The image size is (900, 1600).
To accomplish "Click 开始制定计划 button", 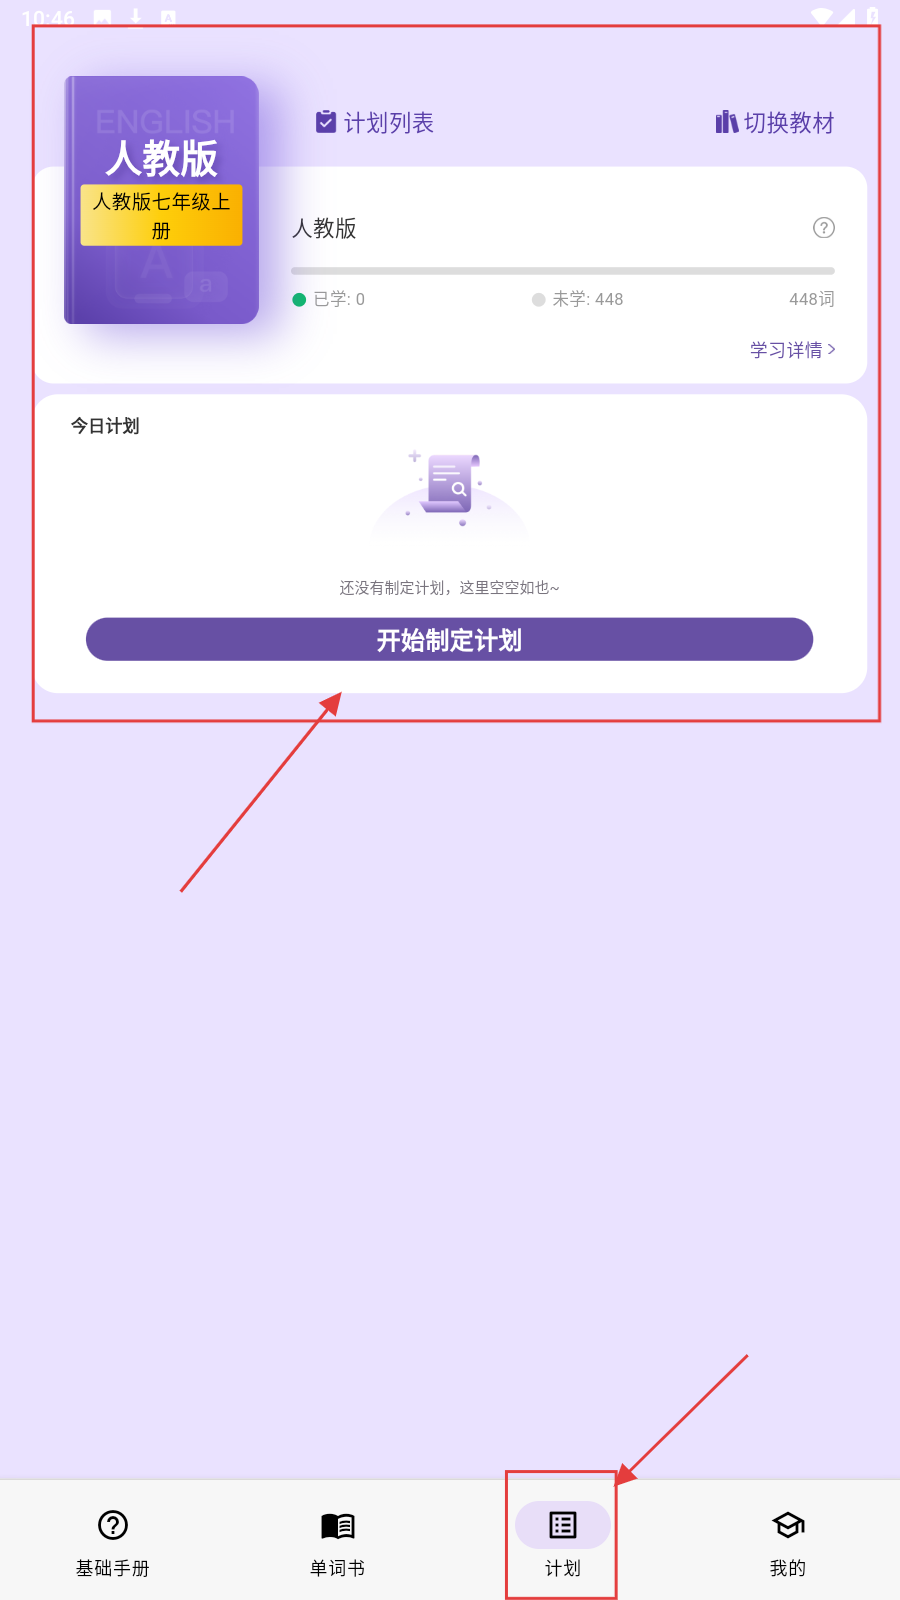I will (449, 639).
